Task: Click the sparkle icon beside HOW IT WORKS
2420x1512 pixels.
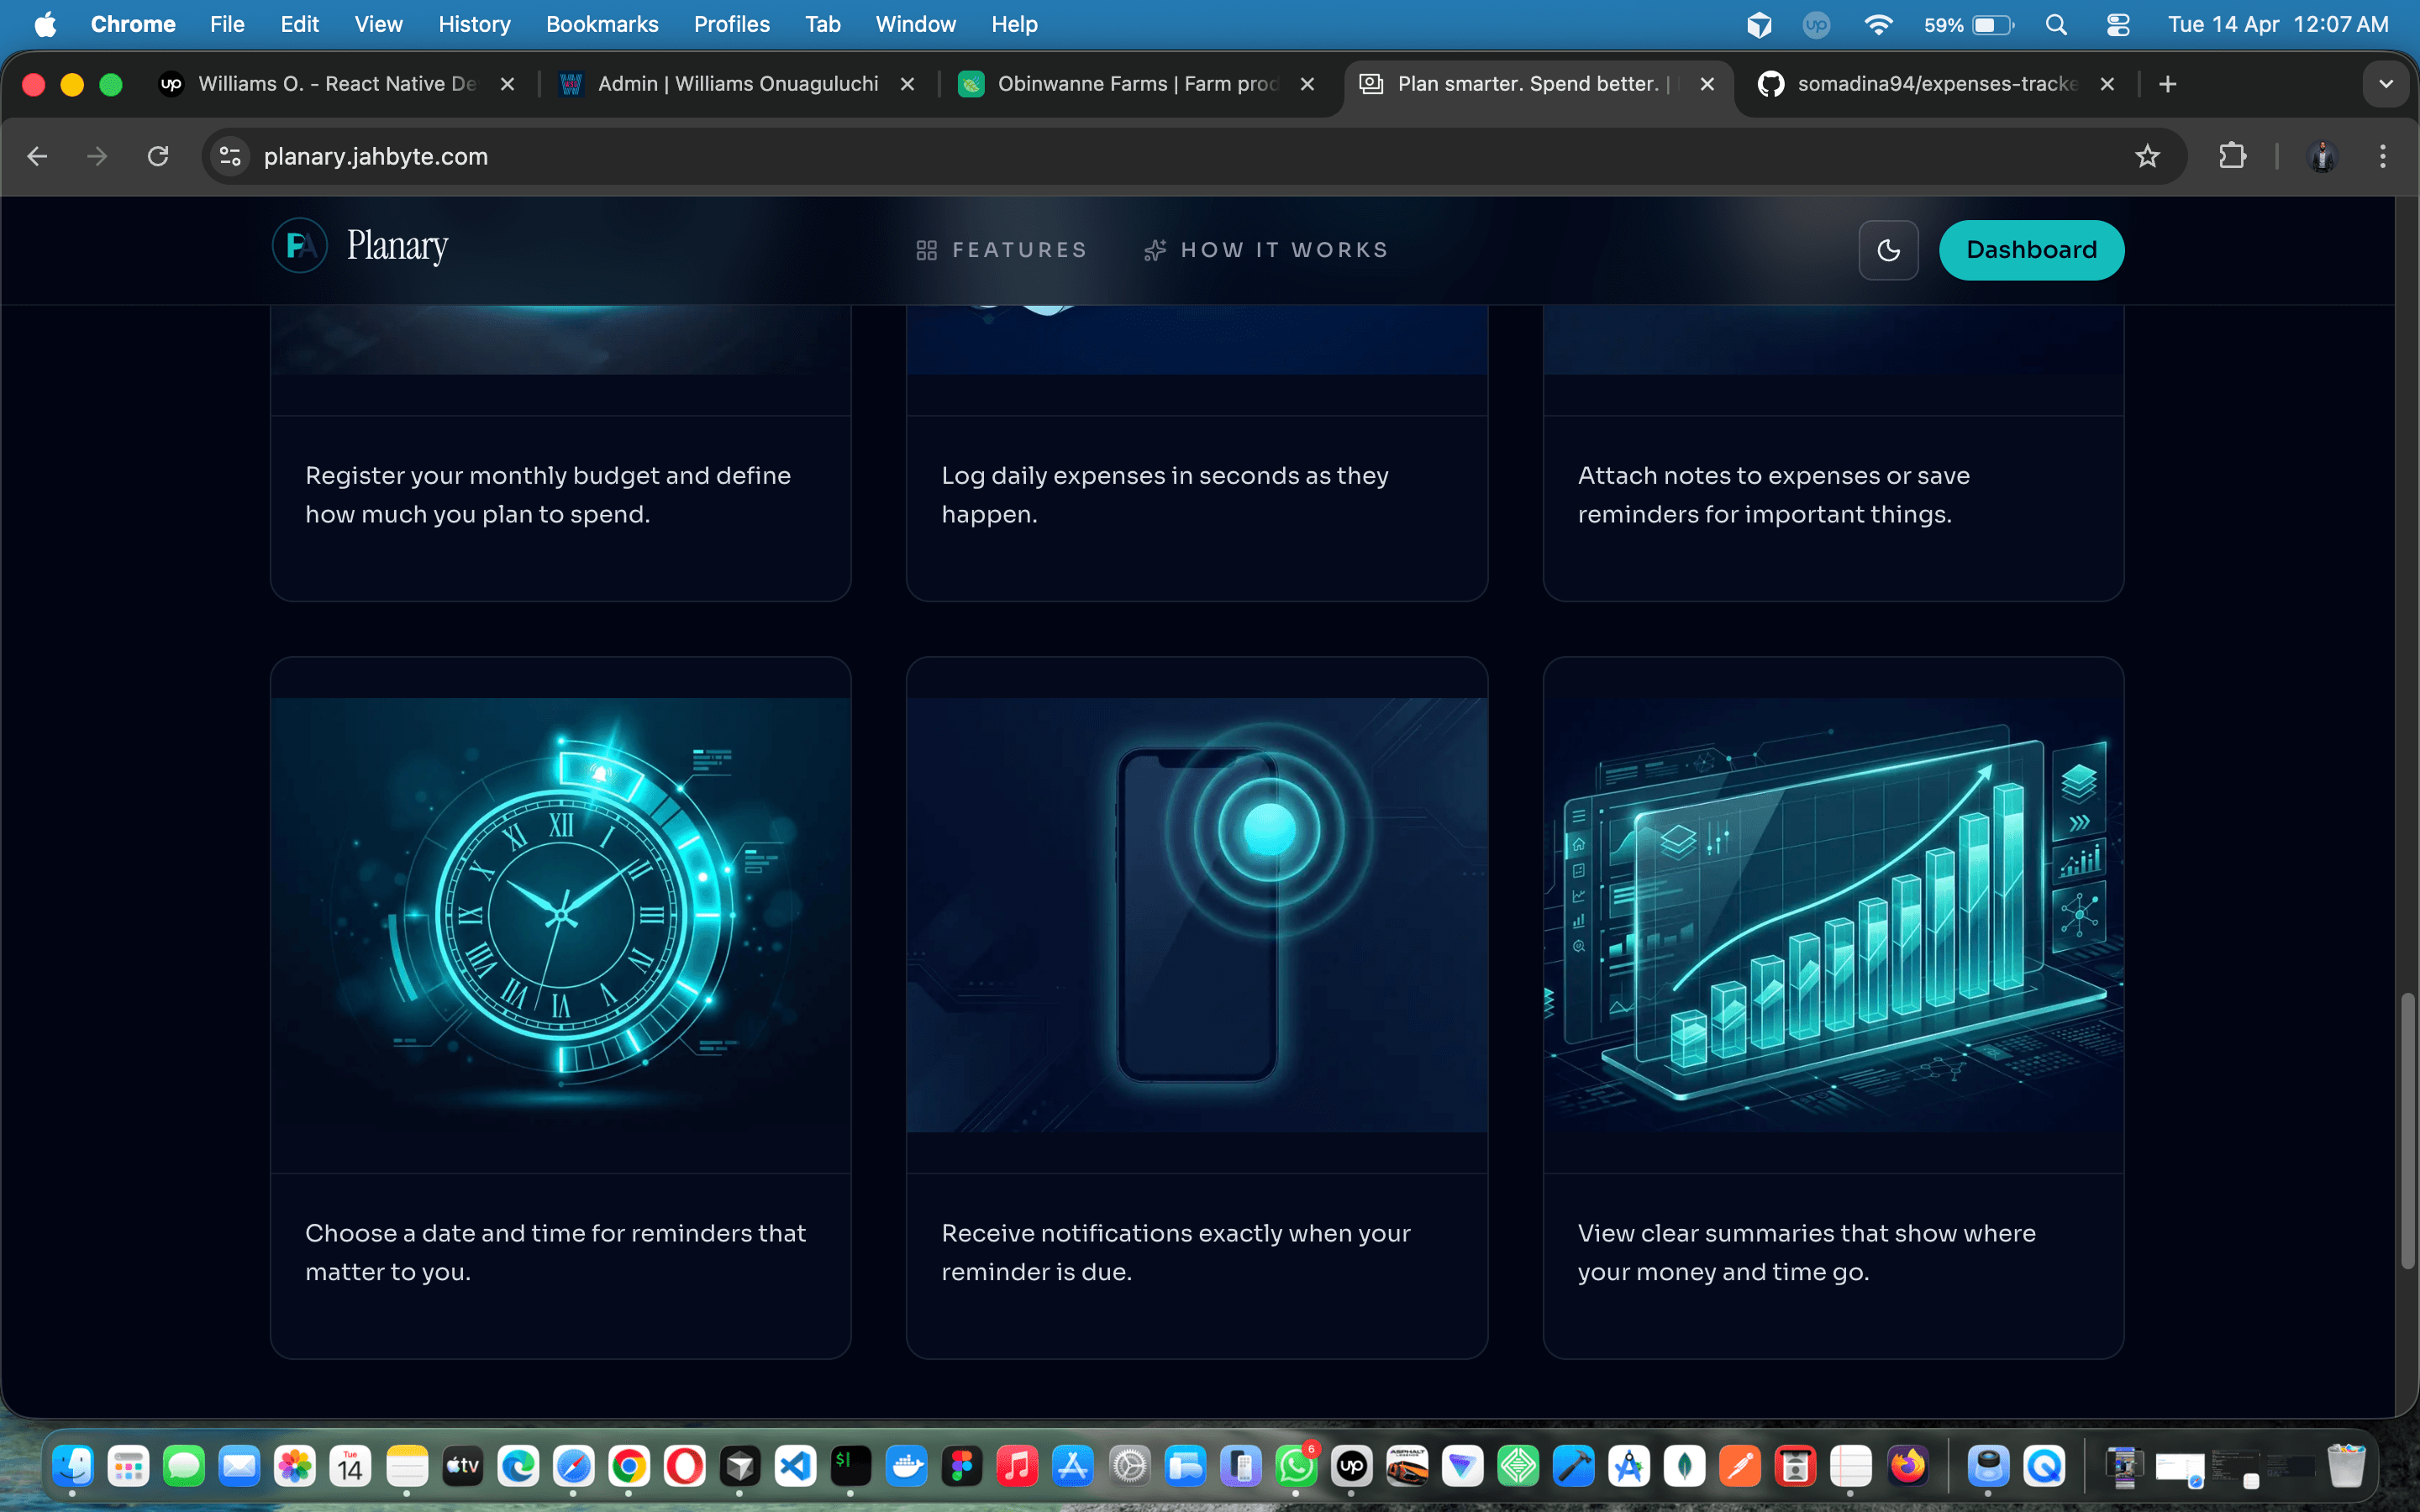Action: [1154, 250]
